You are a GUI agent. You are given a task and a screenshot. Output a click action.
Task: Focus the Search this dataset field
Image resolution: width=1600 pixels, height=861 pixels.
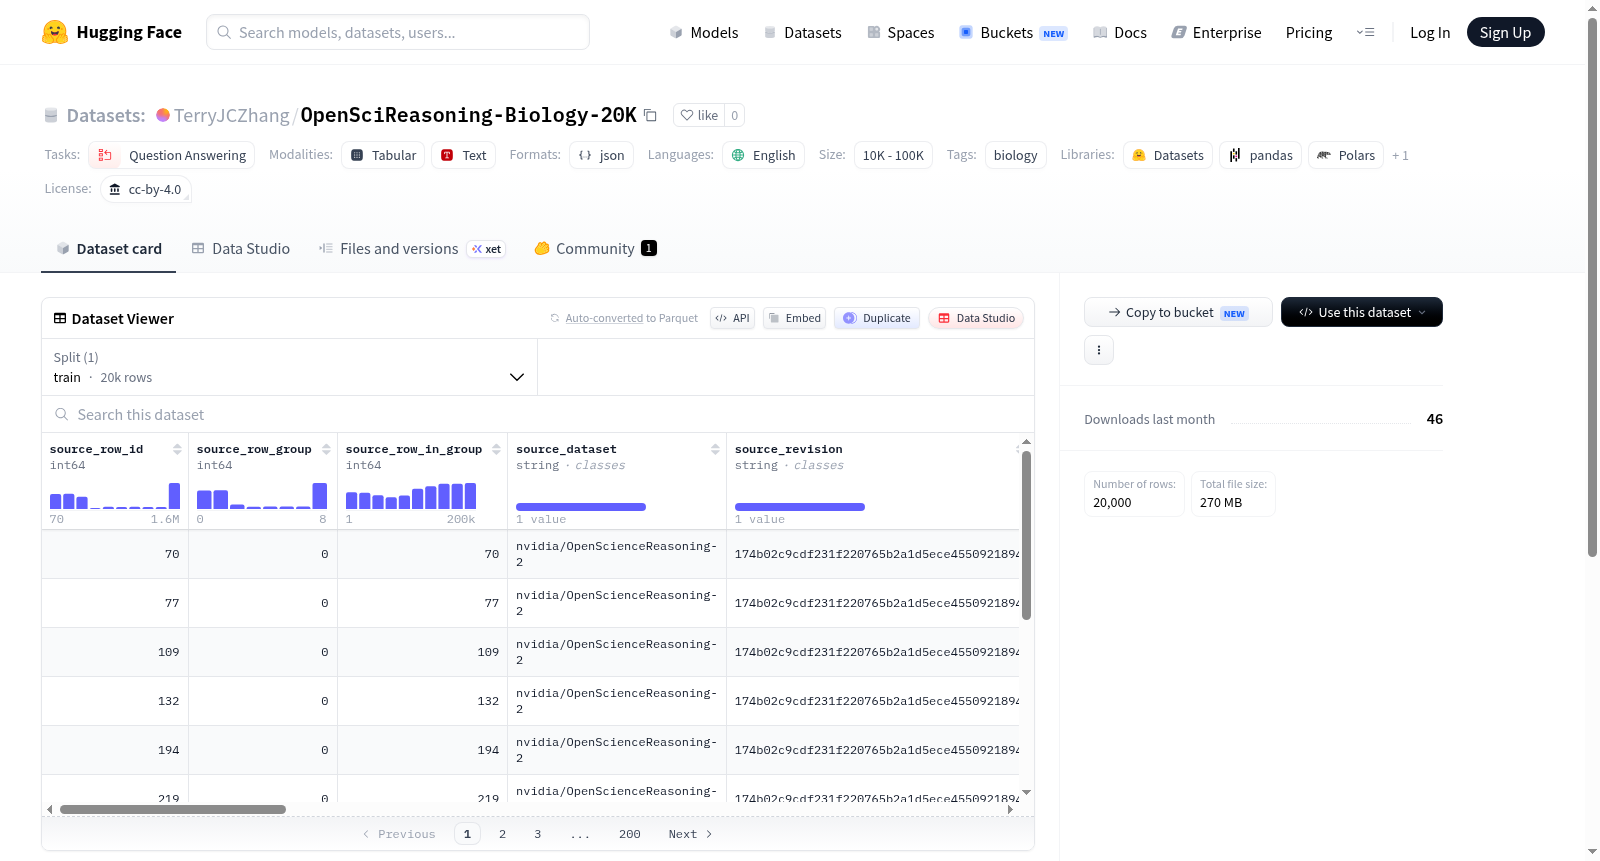[x=538, y=415]
